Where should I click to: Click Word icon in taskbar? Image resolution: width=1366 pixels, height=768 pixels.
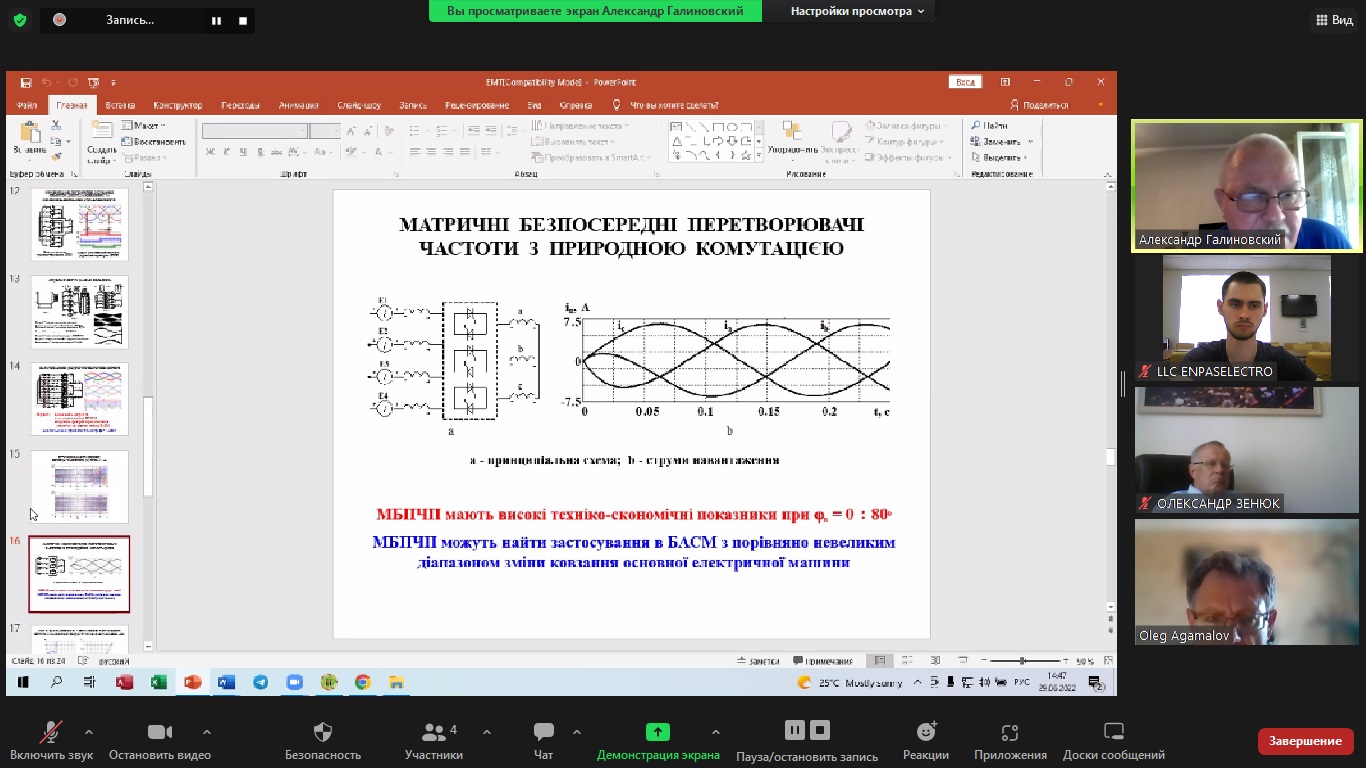click(x=226, y=682)
